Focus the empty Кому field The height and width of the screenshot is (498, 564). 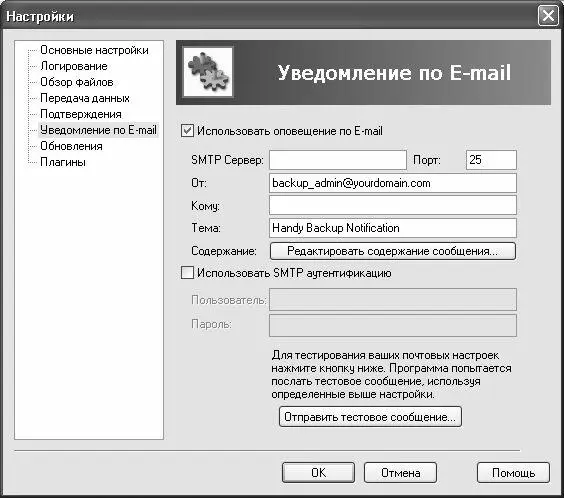coord(393,205)
